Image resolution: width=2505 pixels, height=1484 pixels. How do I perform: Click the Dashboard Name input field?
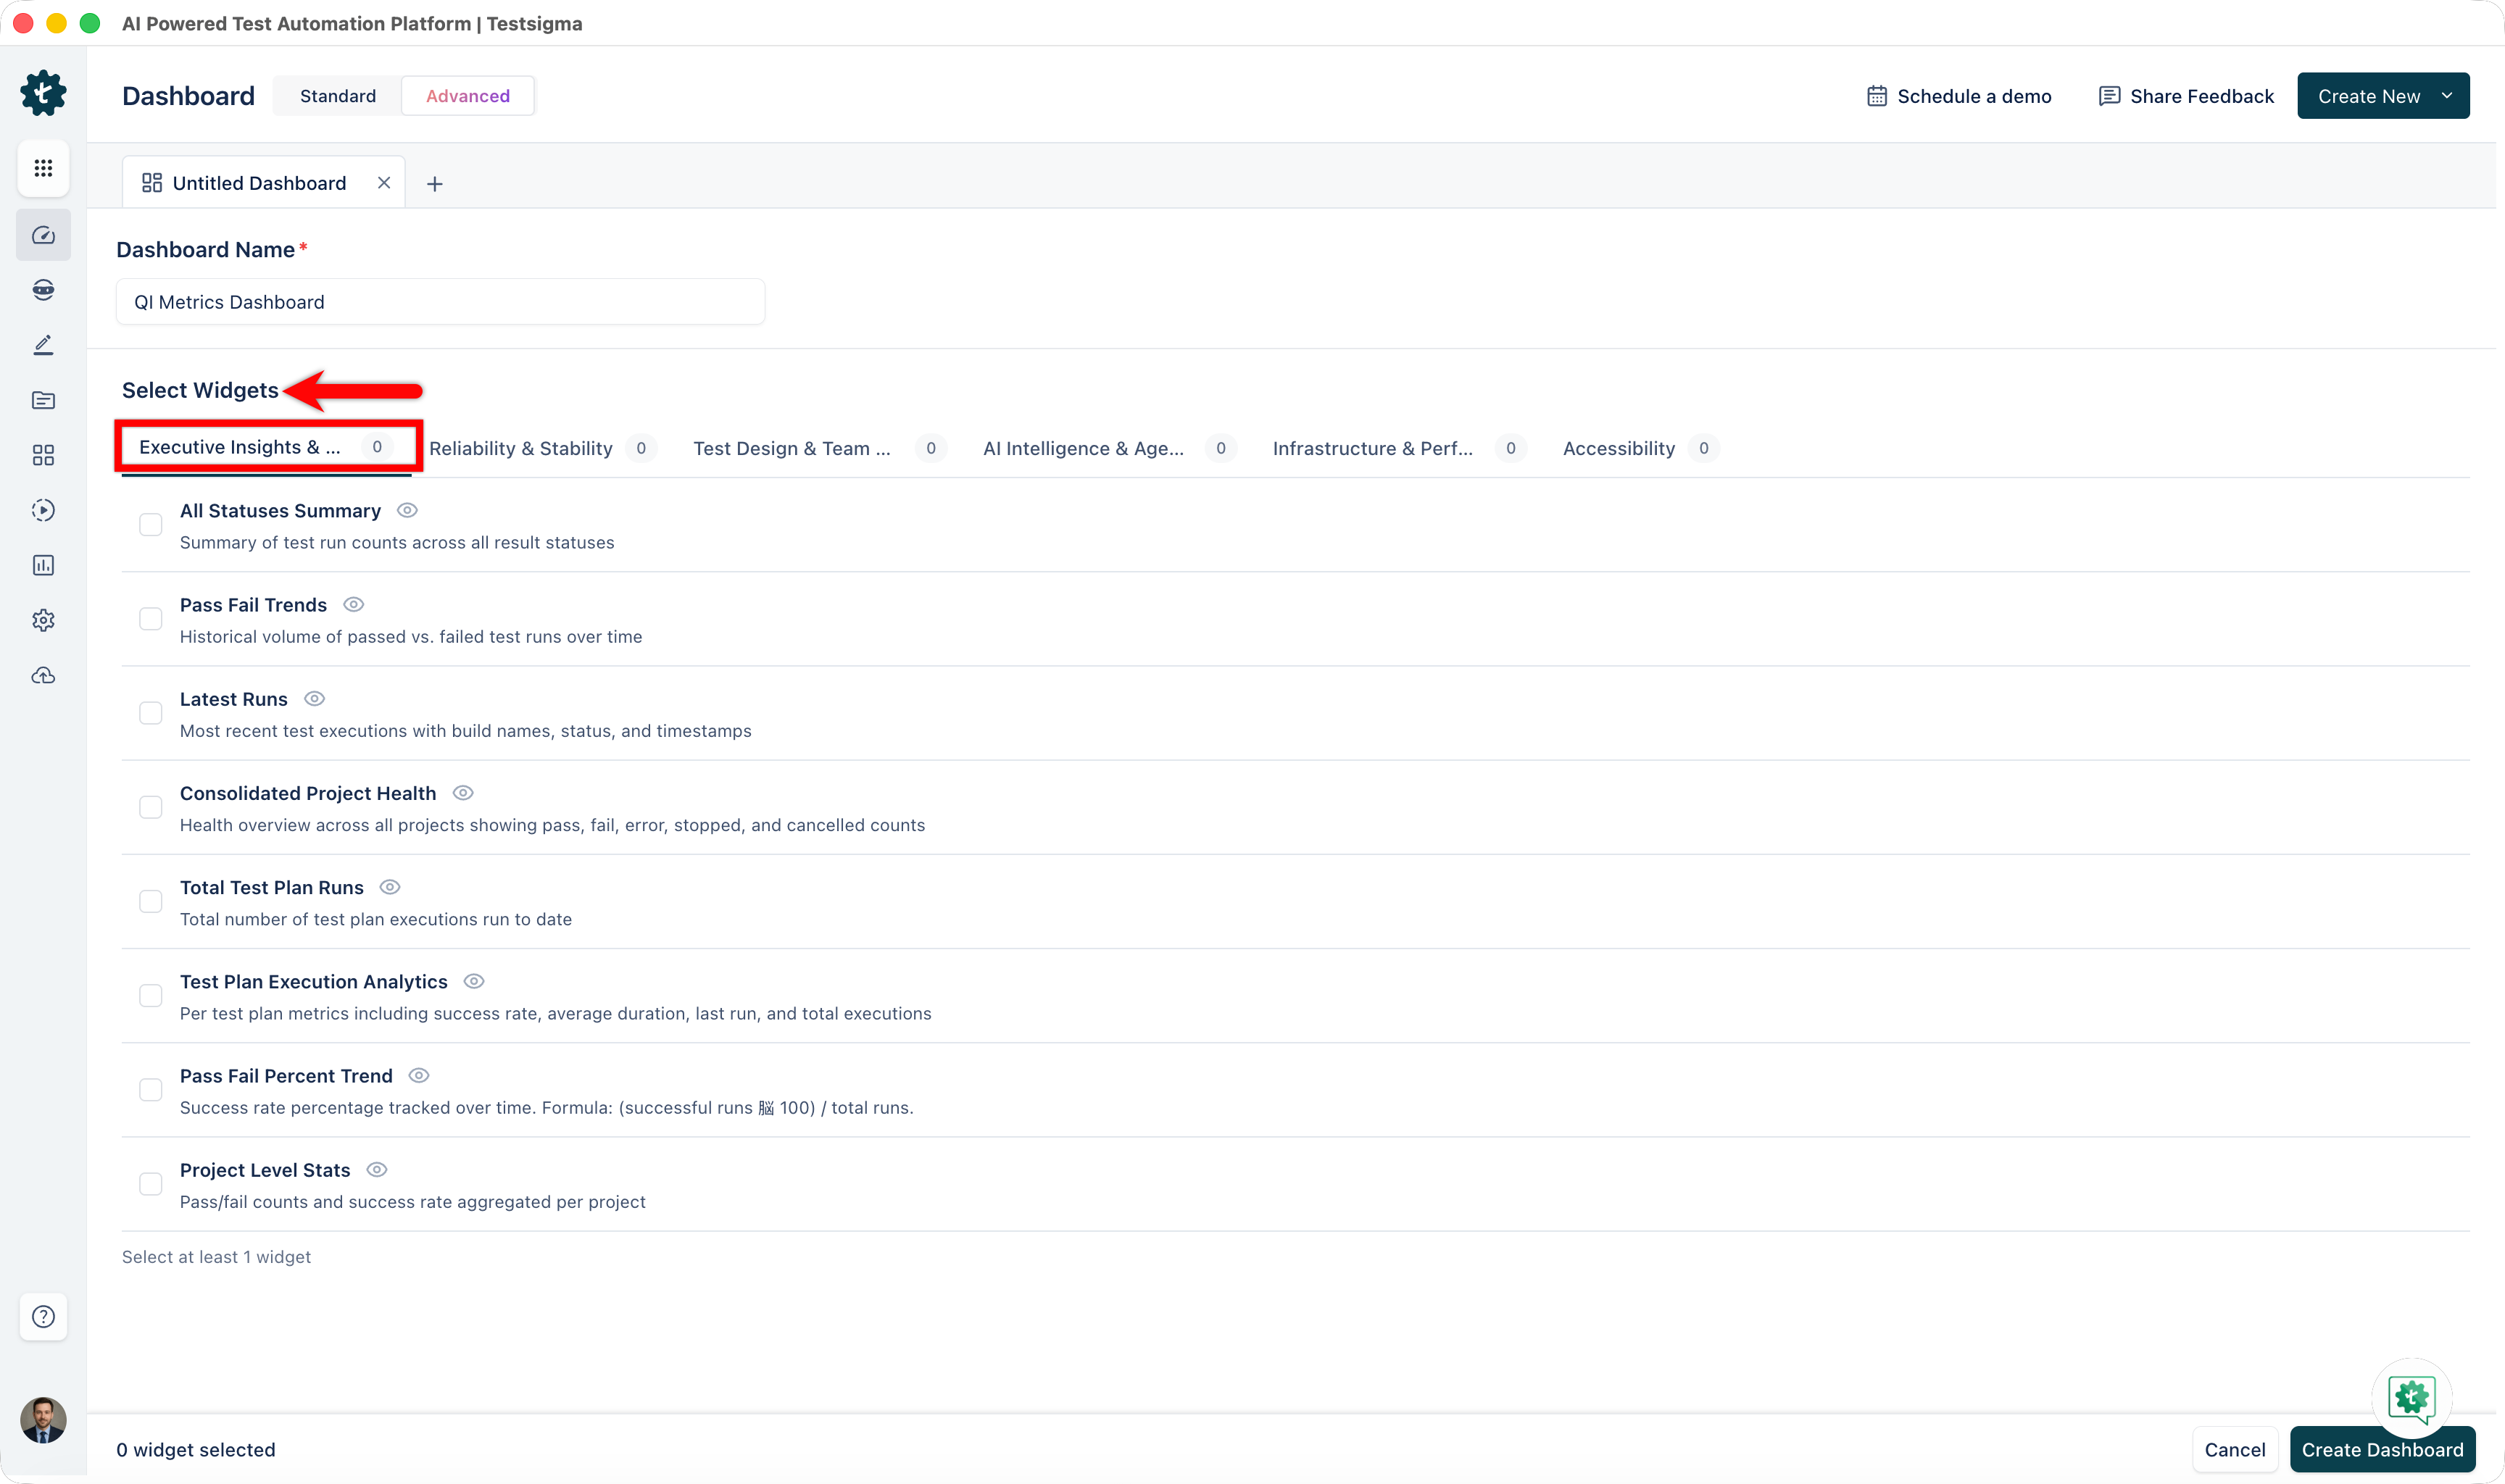[x=440, y=302]
